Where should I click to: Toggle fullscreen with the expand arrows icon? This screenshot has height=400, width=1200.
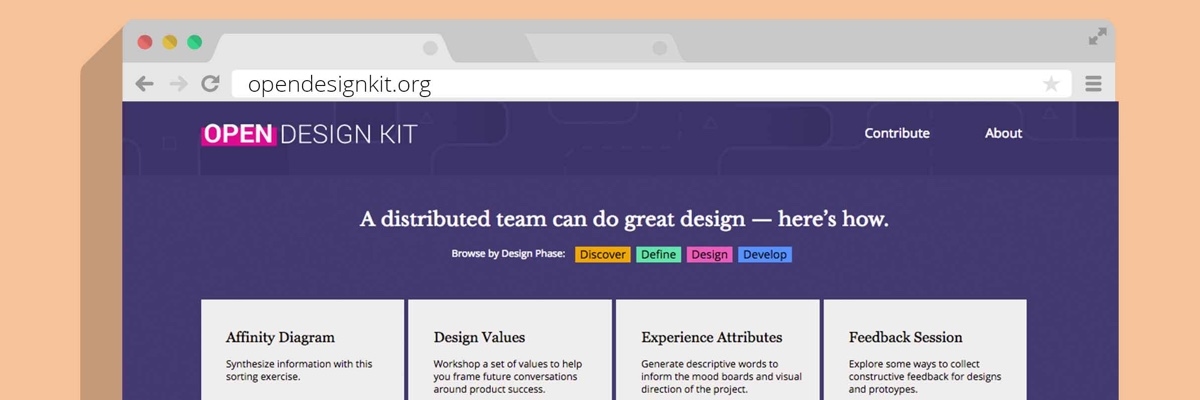(1097, 37)
